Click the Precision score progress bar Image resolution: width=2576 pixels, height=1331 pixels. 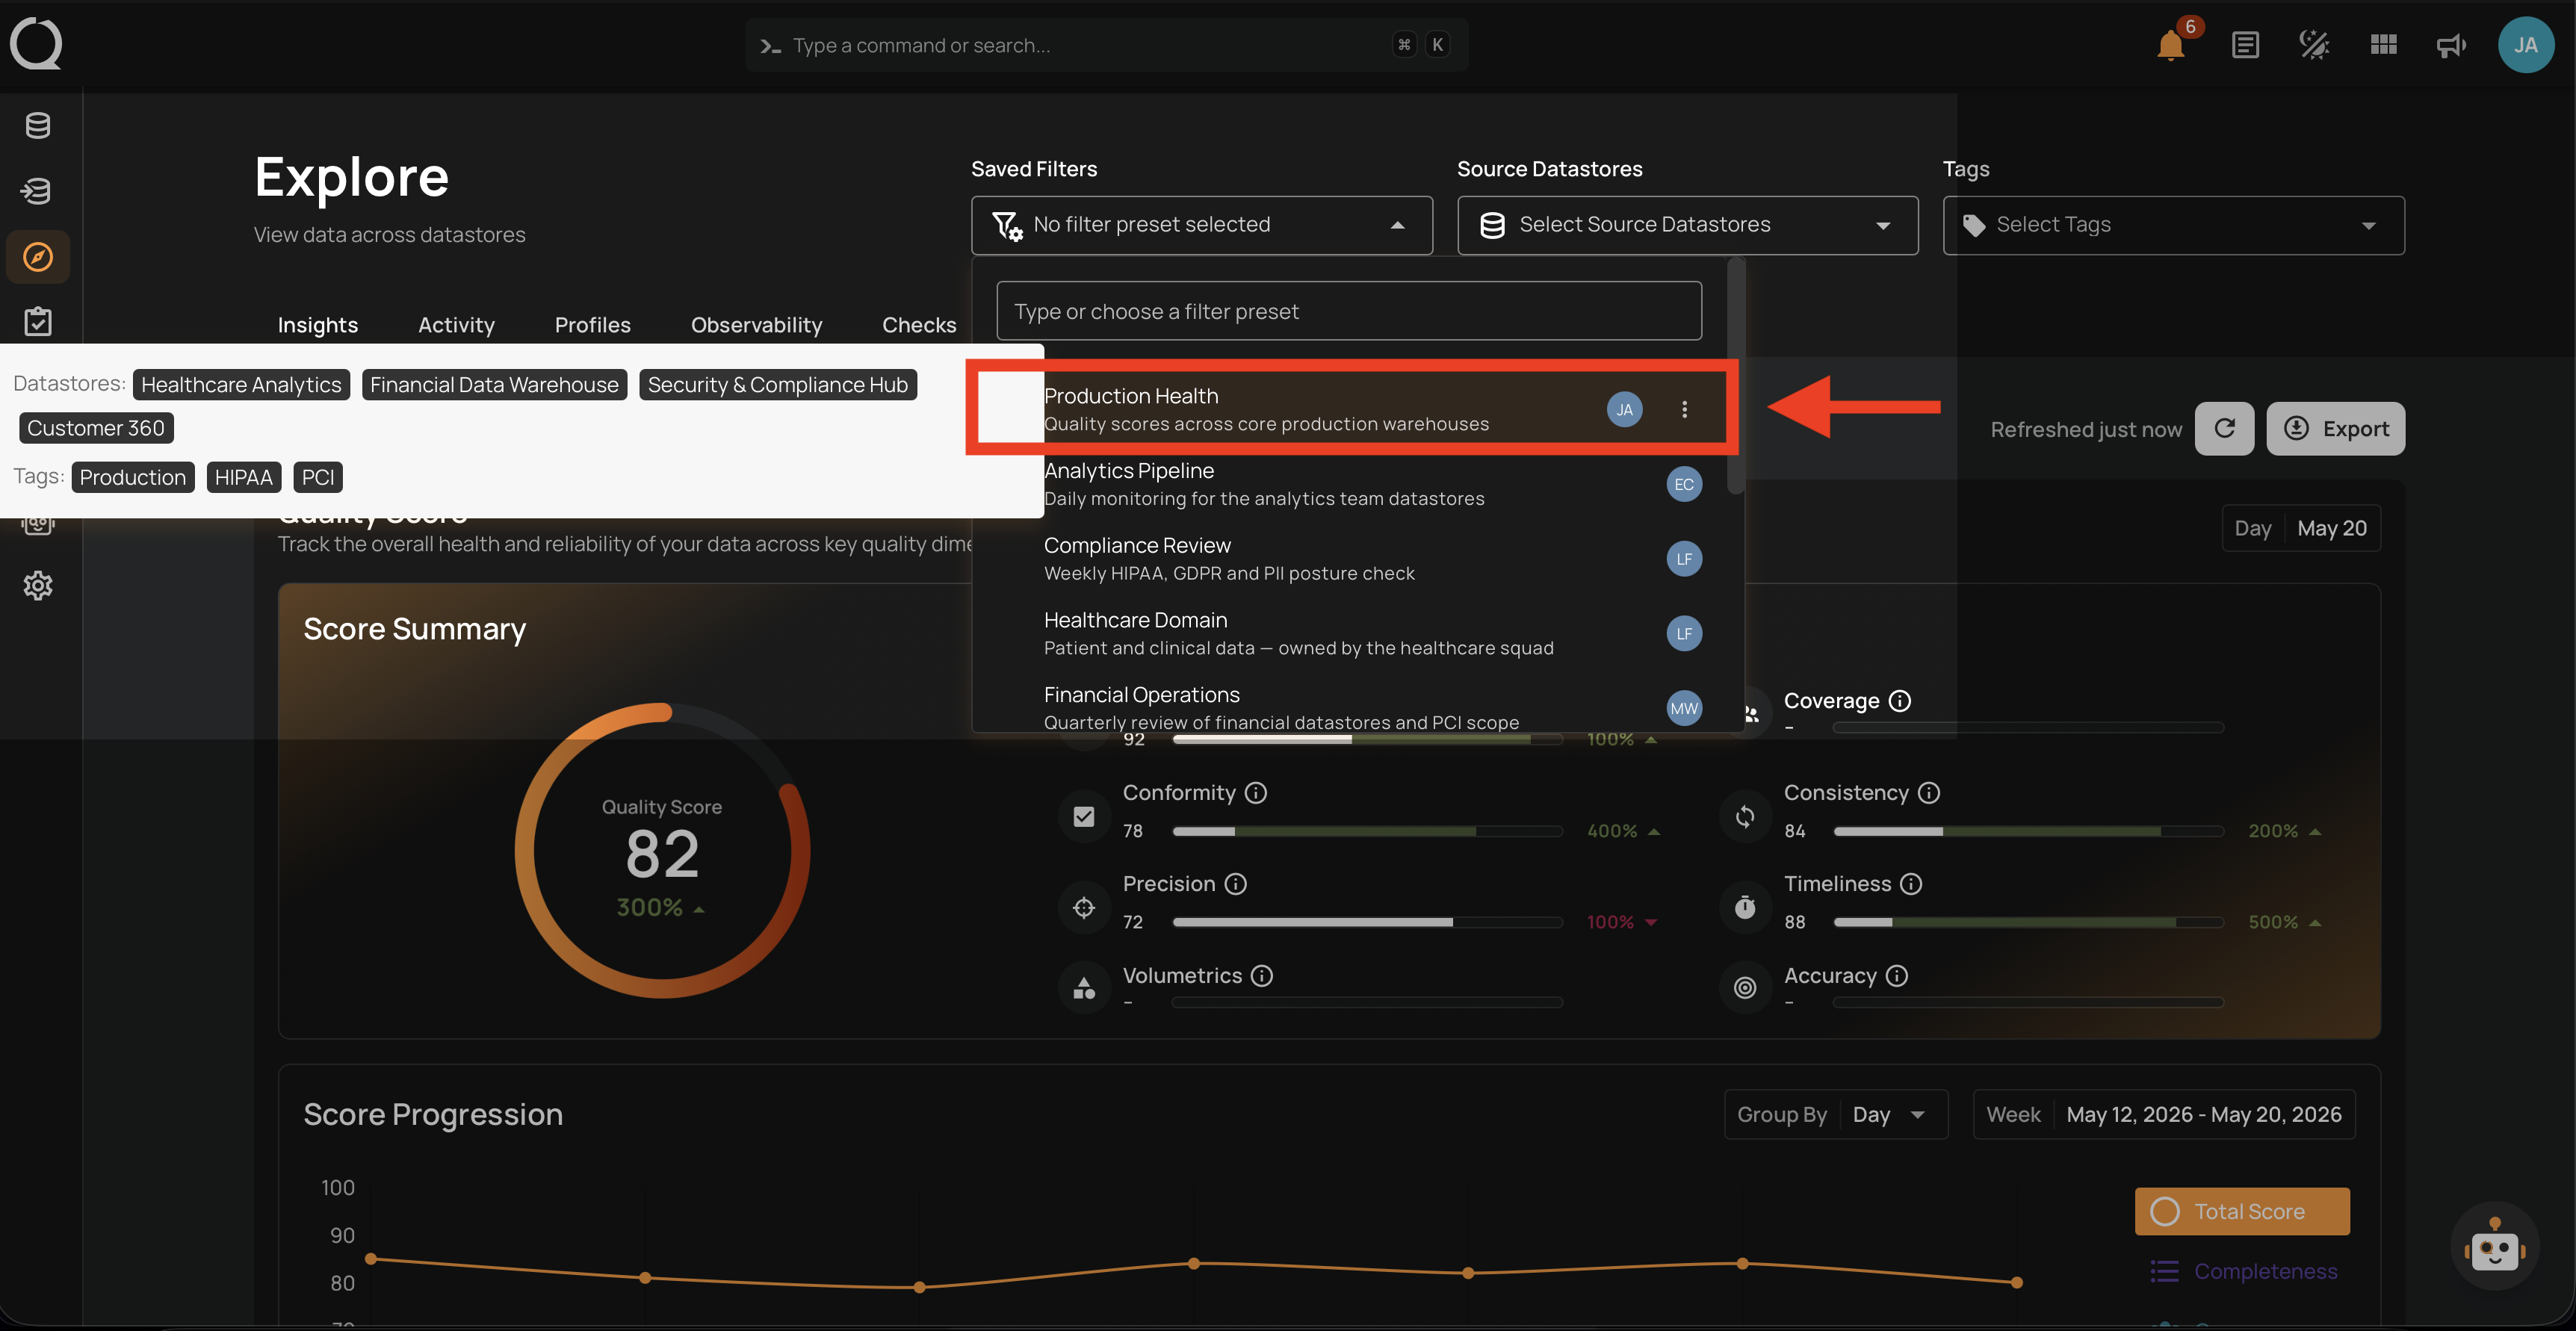pos(1367,922)
